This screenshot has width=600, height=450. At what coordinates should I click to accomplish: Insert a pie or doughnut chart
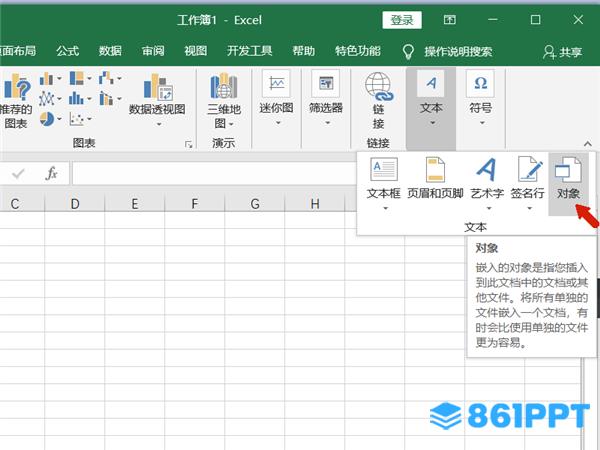click(47, 119)
